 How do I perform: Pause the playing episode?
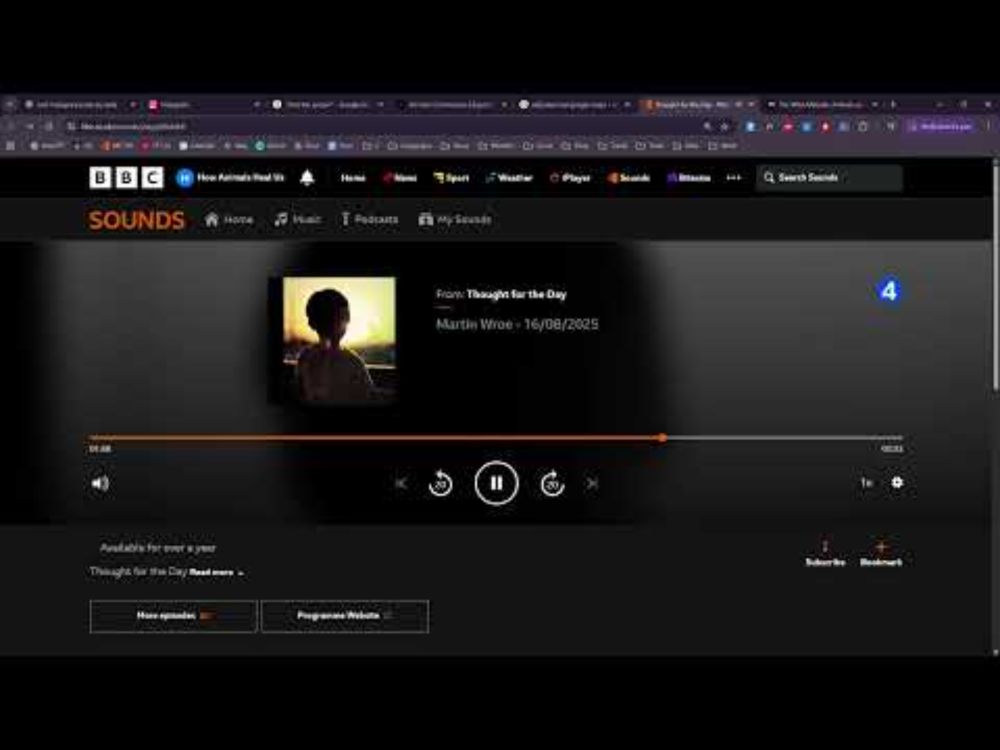pos(496,483)
